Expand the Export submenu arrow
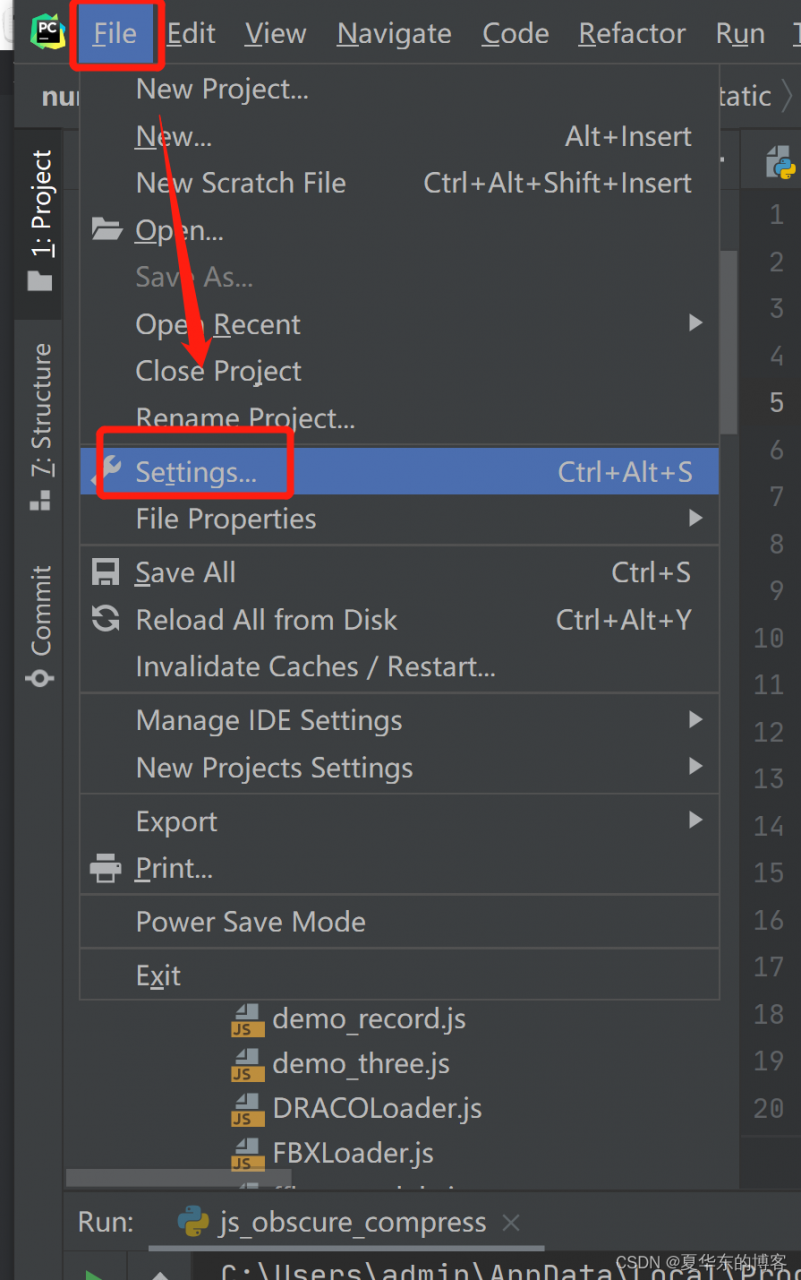The image size is (801, 1280). click(695, 821)
